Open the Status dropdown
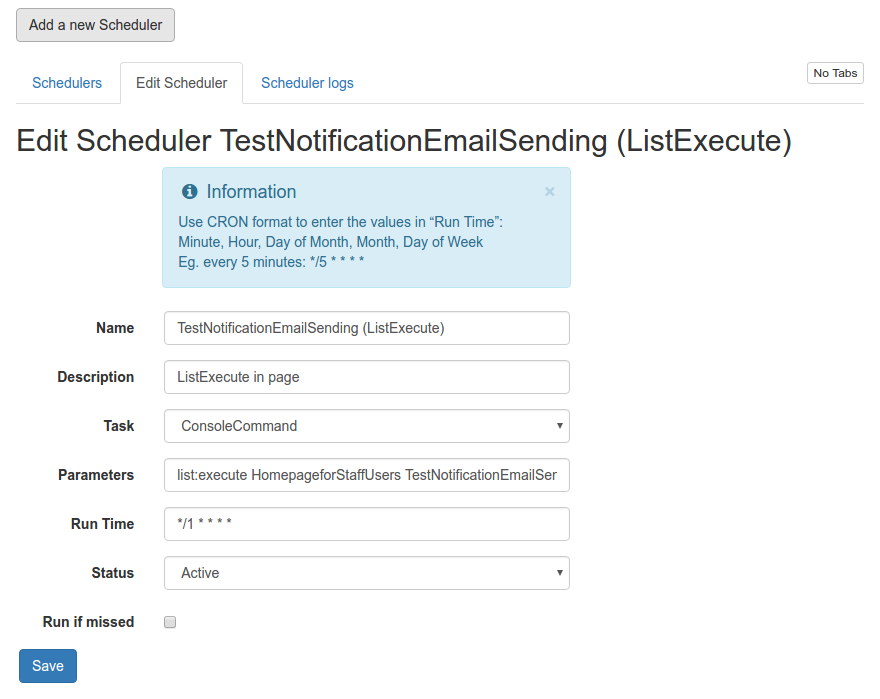The width and height of the screenshot is (880, 699). click(366, 573)
